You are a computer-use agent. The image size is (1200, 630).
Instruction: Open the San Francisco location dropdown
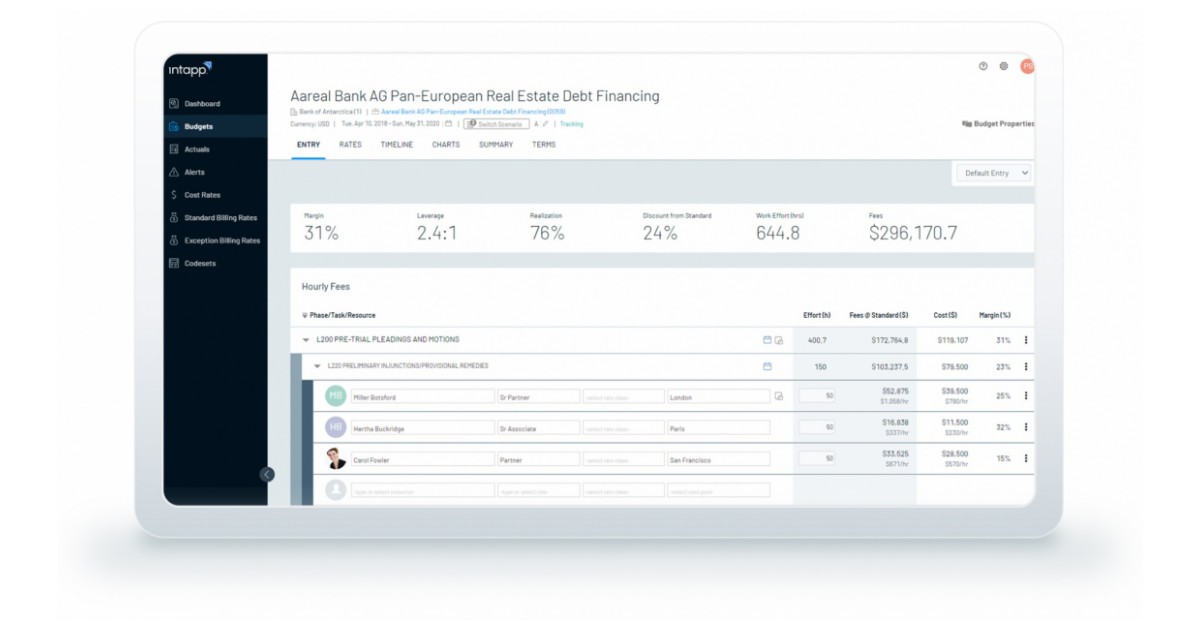[718, 459]
